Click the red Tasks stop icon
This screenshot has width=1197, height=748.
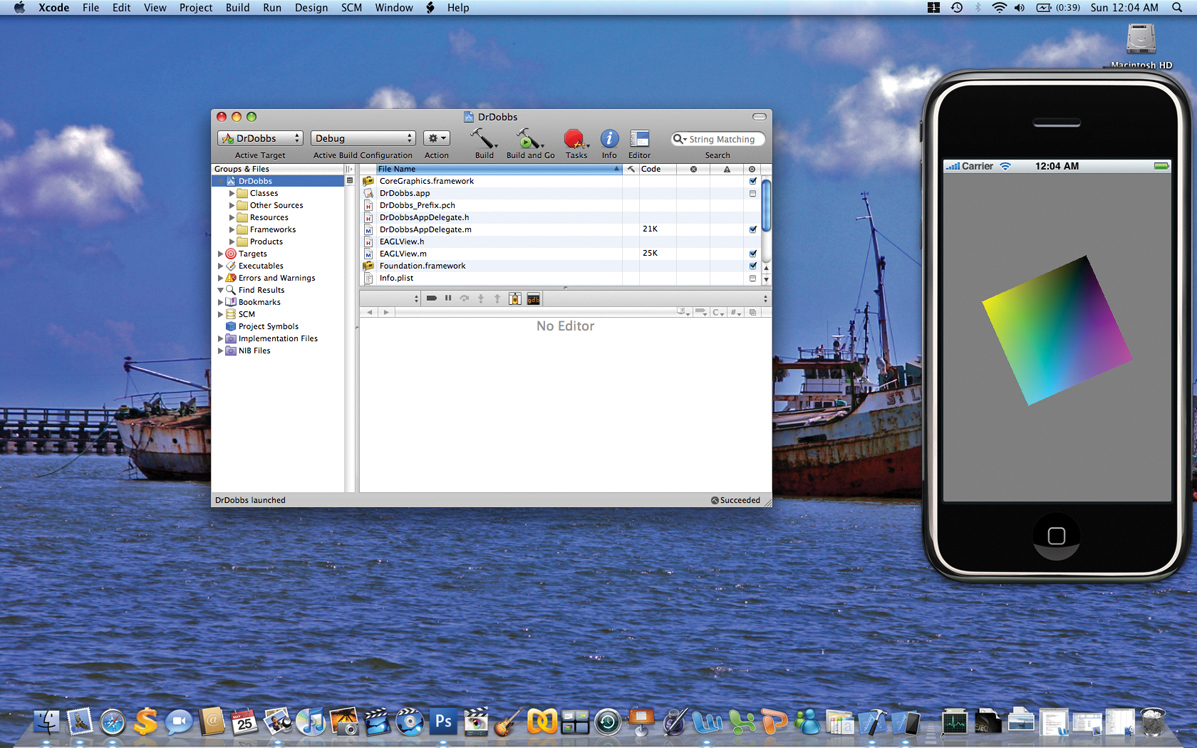(574, 139)
